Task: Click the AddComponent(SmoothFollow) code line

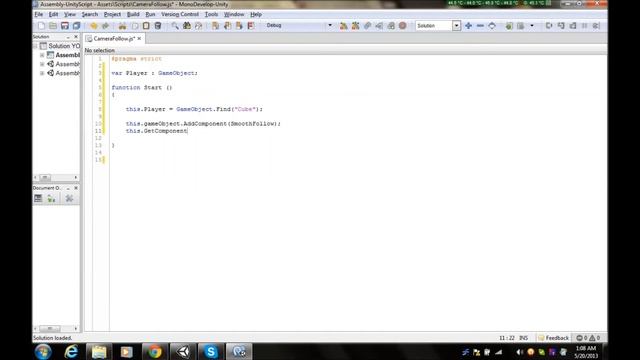Action: 203,124
